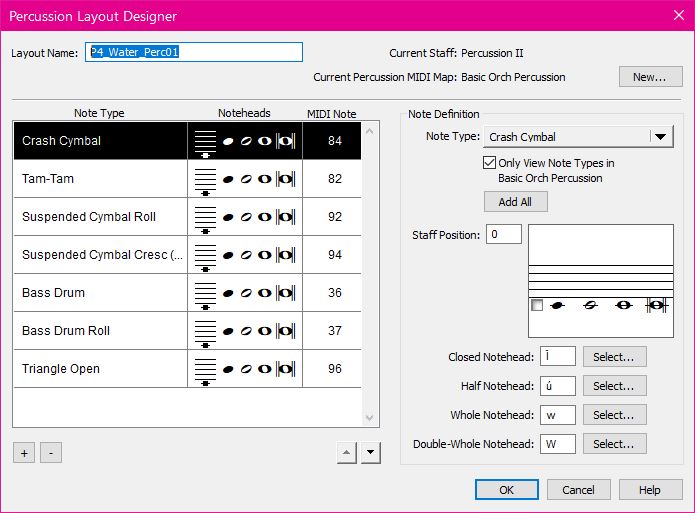
Task: Select the Bass Drum Roll row
Action: point(100,331)
